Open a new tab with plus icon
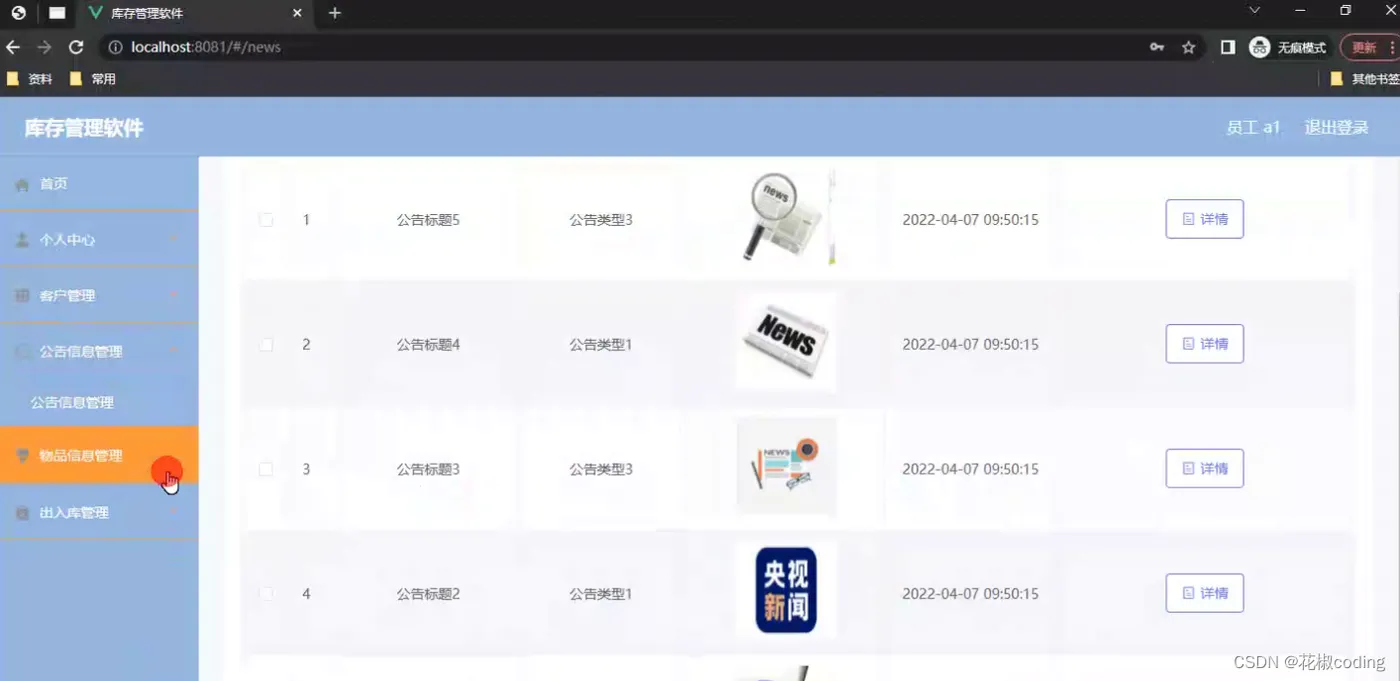 (x=335, y=13)
